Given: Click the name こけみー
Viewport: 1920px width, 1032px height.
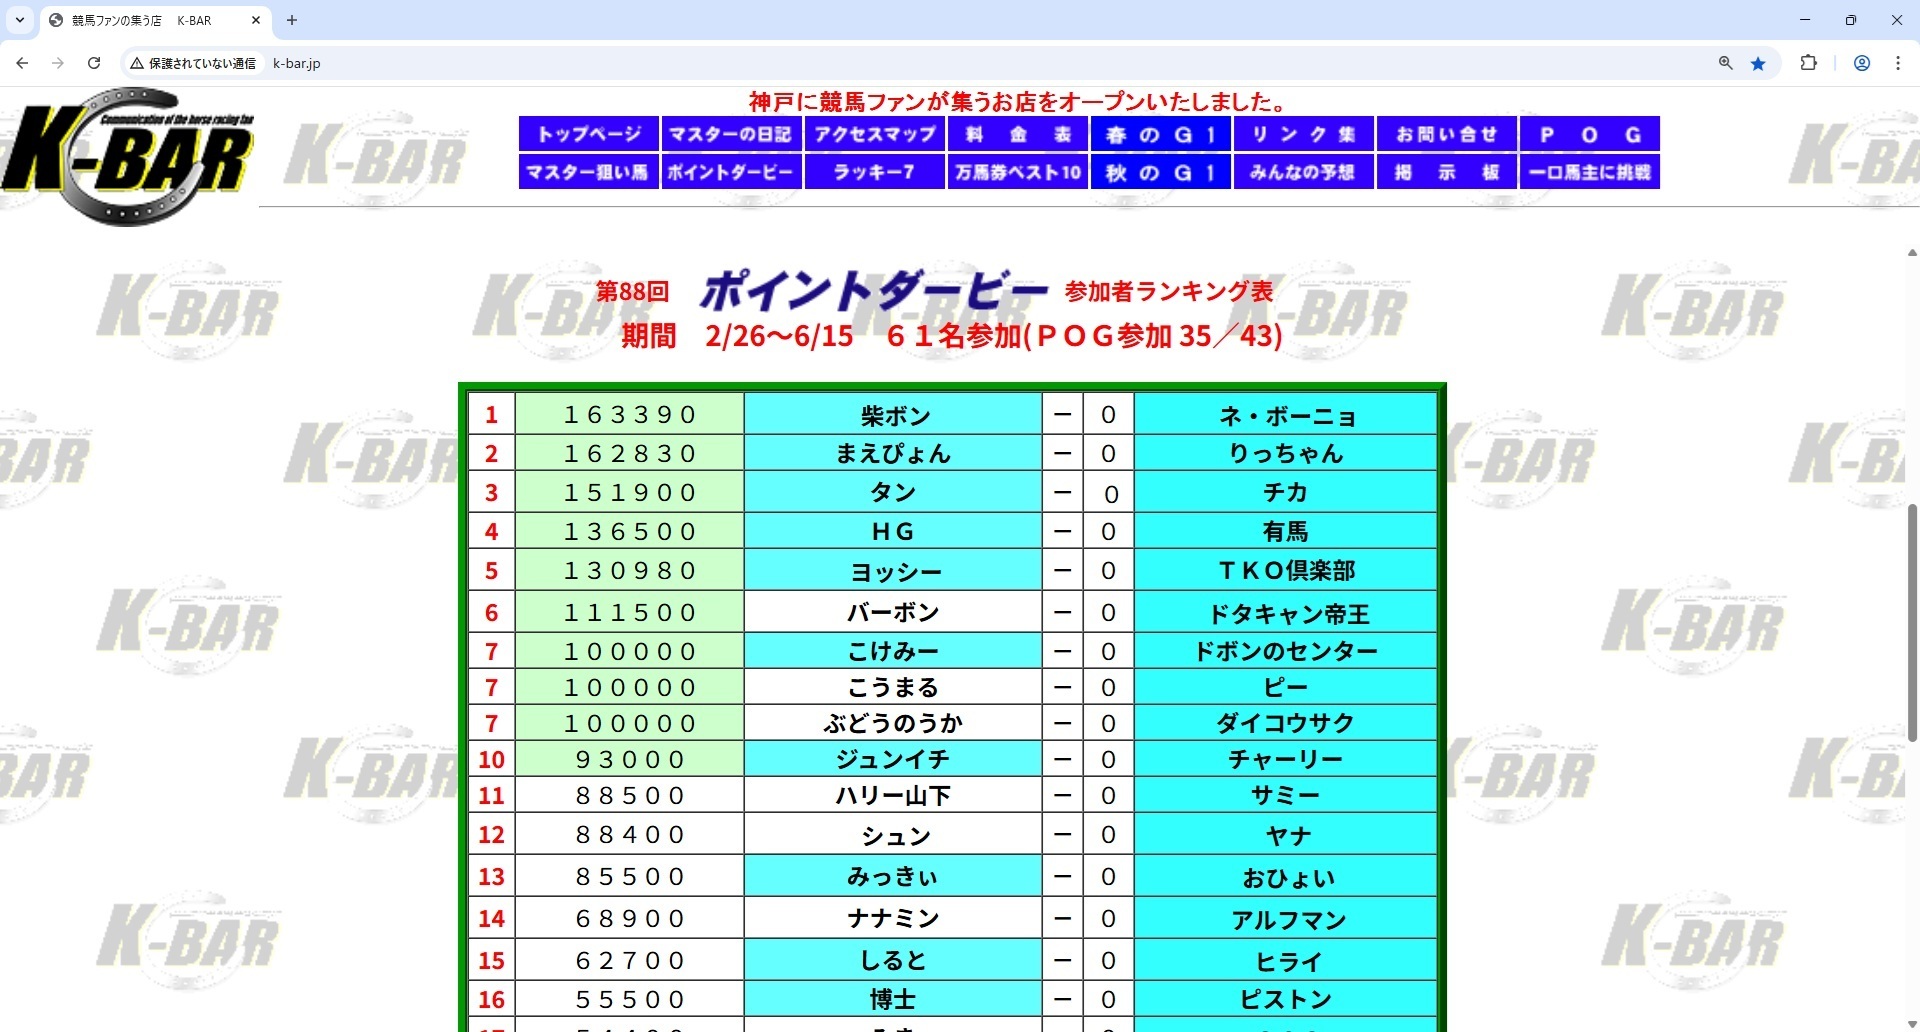Looking at the screenshot, I should pos(893,651).
